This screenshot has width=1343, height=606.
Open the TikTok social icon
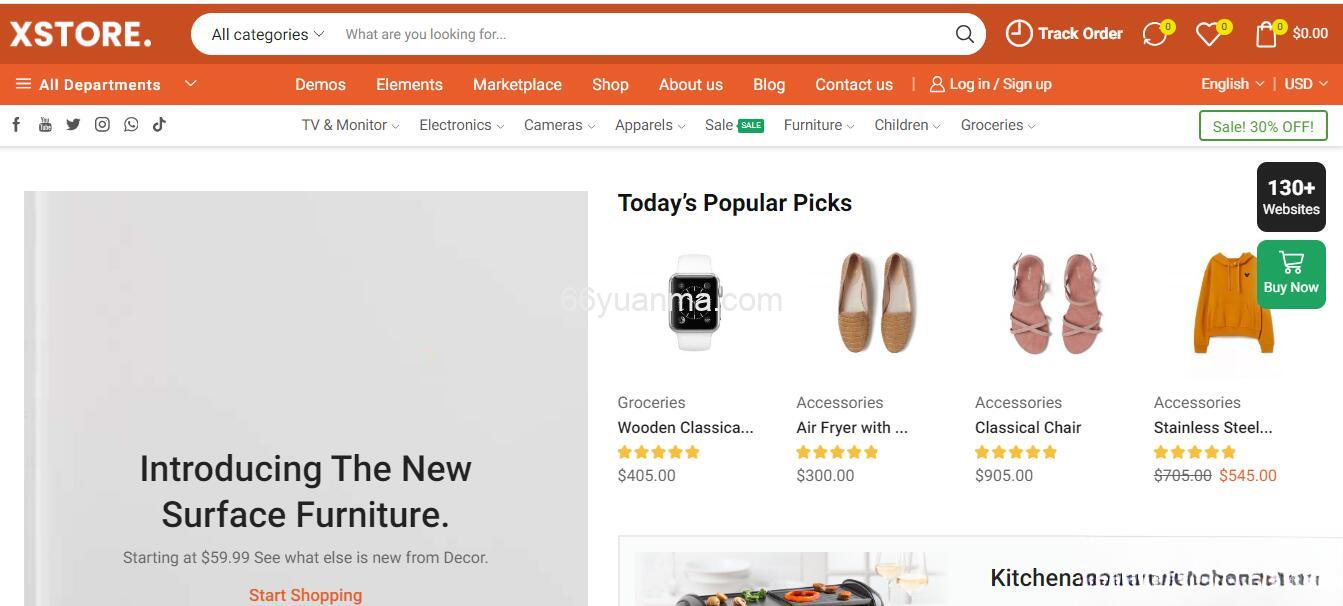tap(159, 125)
